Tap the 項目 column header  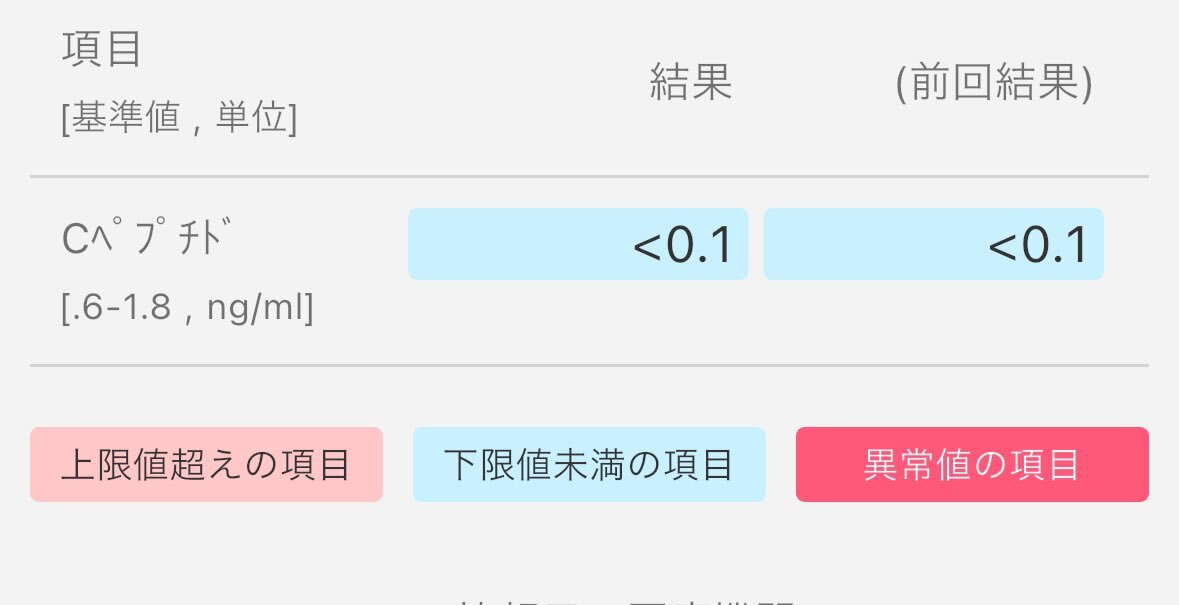pyautogui.click(x=102, y=50)
